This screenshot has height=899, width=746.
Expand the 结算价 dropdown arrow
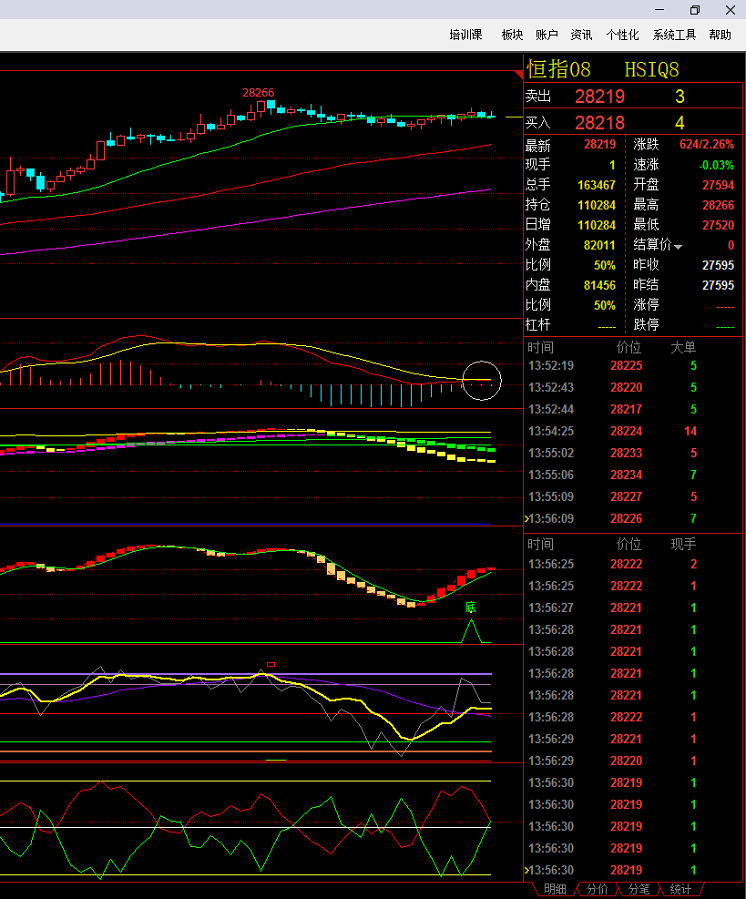[x=678, y=246]
